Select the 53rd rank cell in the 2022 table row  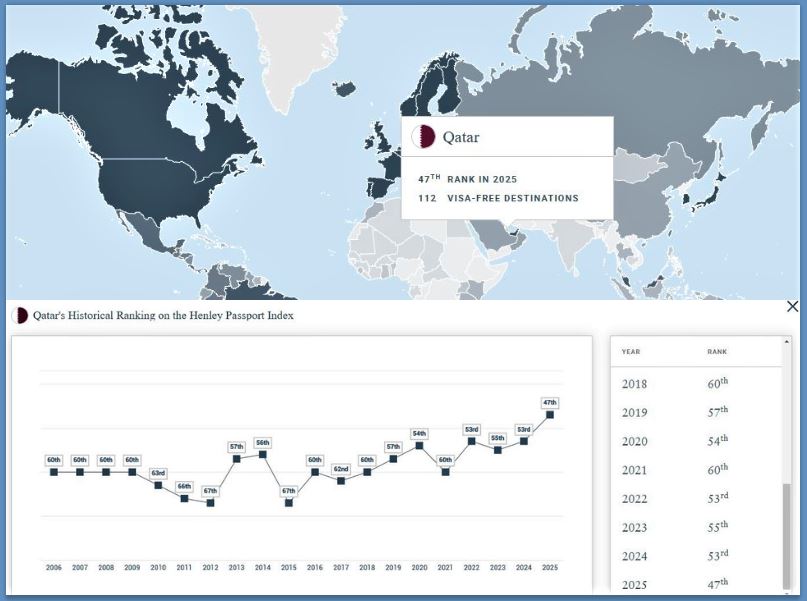point(717,498)
